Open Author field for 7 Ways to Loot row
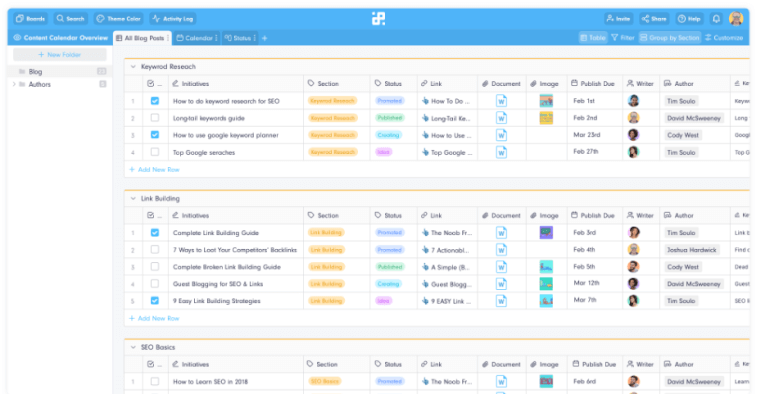This screenshot has height=394, width=770. pos(691,250)
